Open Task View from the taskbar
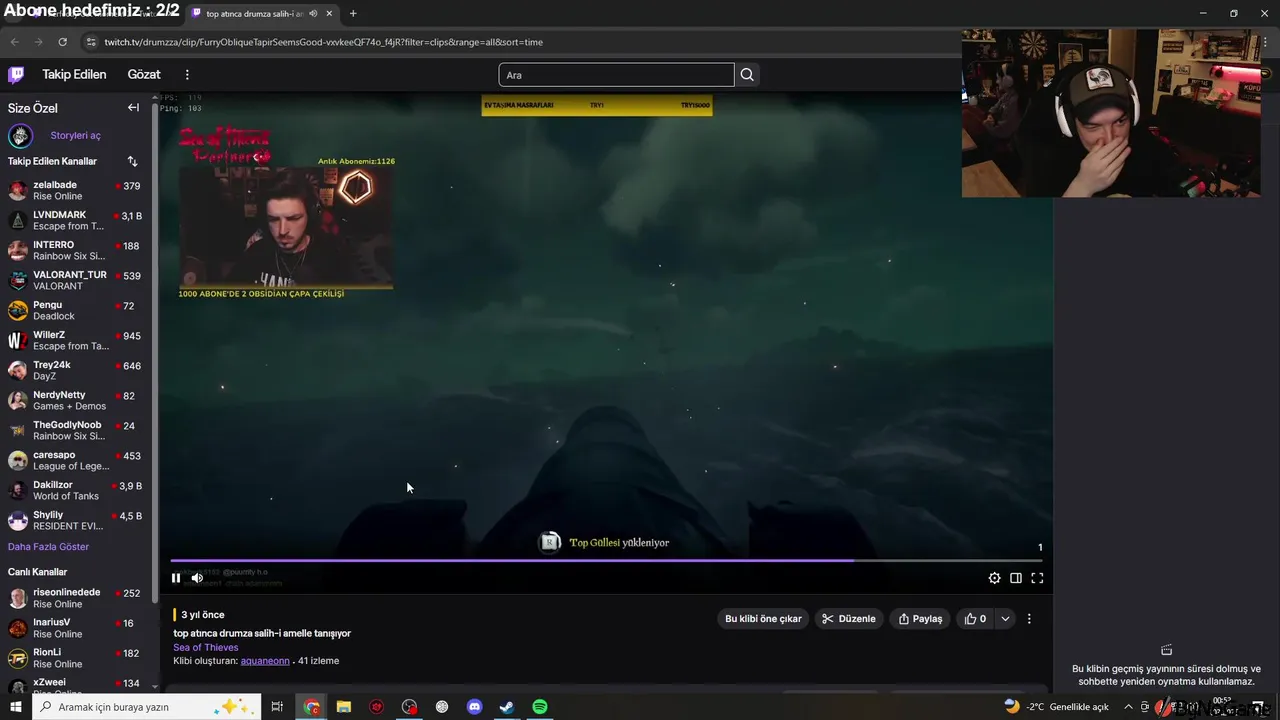Screen dimensions: 1280x720 pyautogui.click(x=277, y=707)
